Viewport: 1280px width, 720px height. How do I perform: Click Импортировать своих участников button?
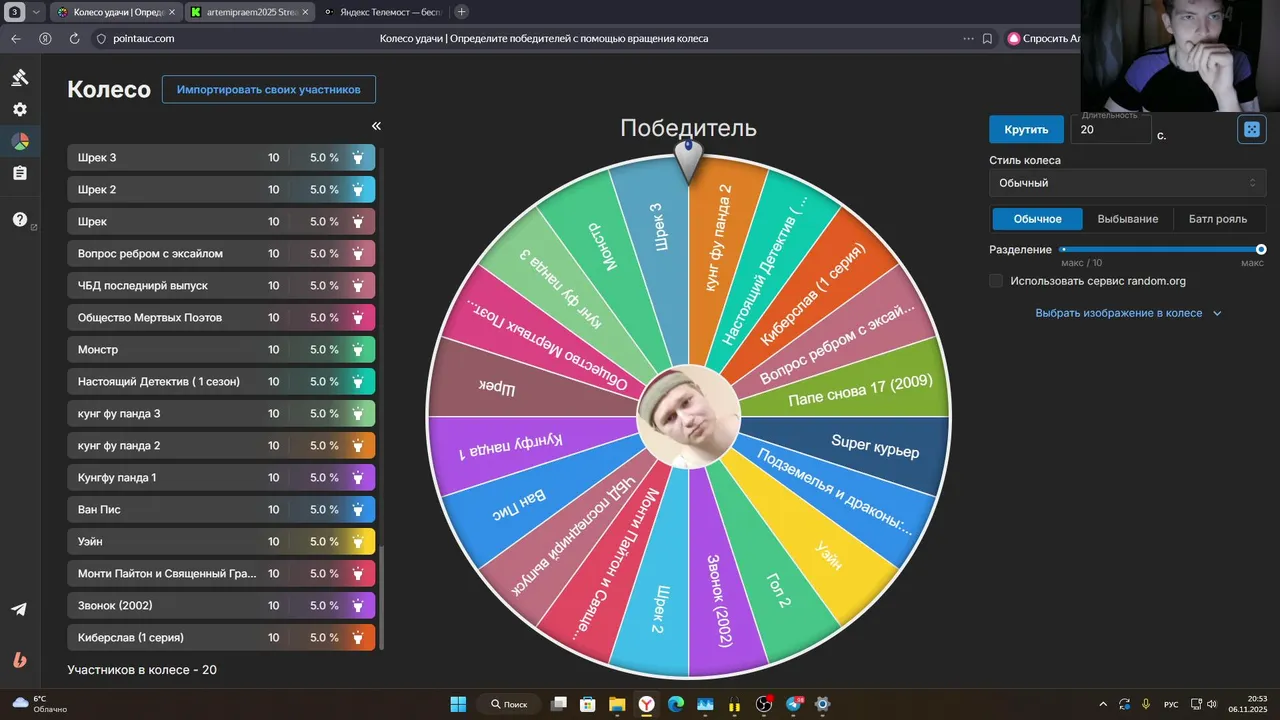tap(269, 89)
